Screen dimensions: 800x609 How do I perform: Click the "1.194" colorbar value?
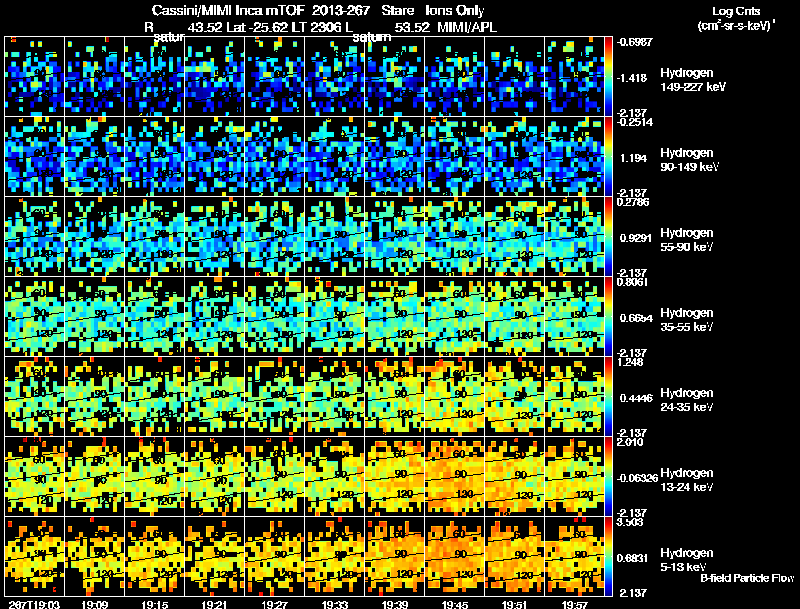coord(633,158)
